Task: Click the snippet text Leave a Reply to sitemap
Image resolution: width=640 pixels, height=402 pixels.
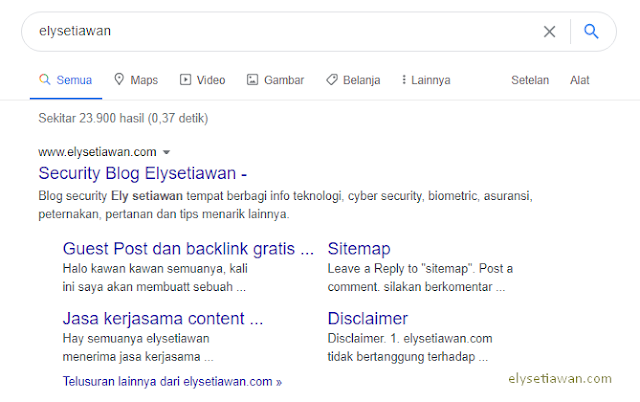Action: (420, 278)
